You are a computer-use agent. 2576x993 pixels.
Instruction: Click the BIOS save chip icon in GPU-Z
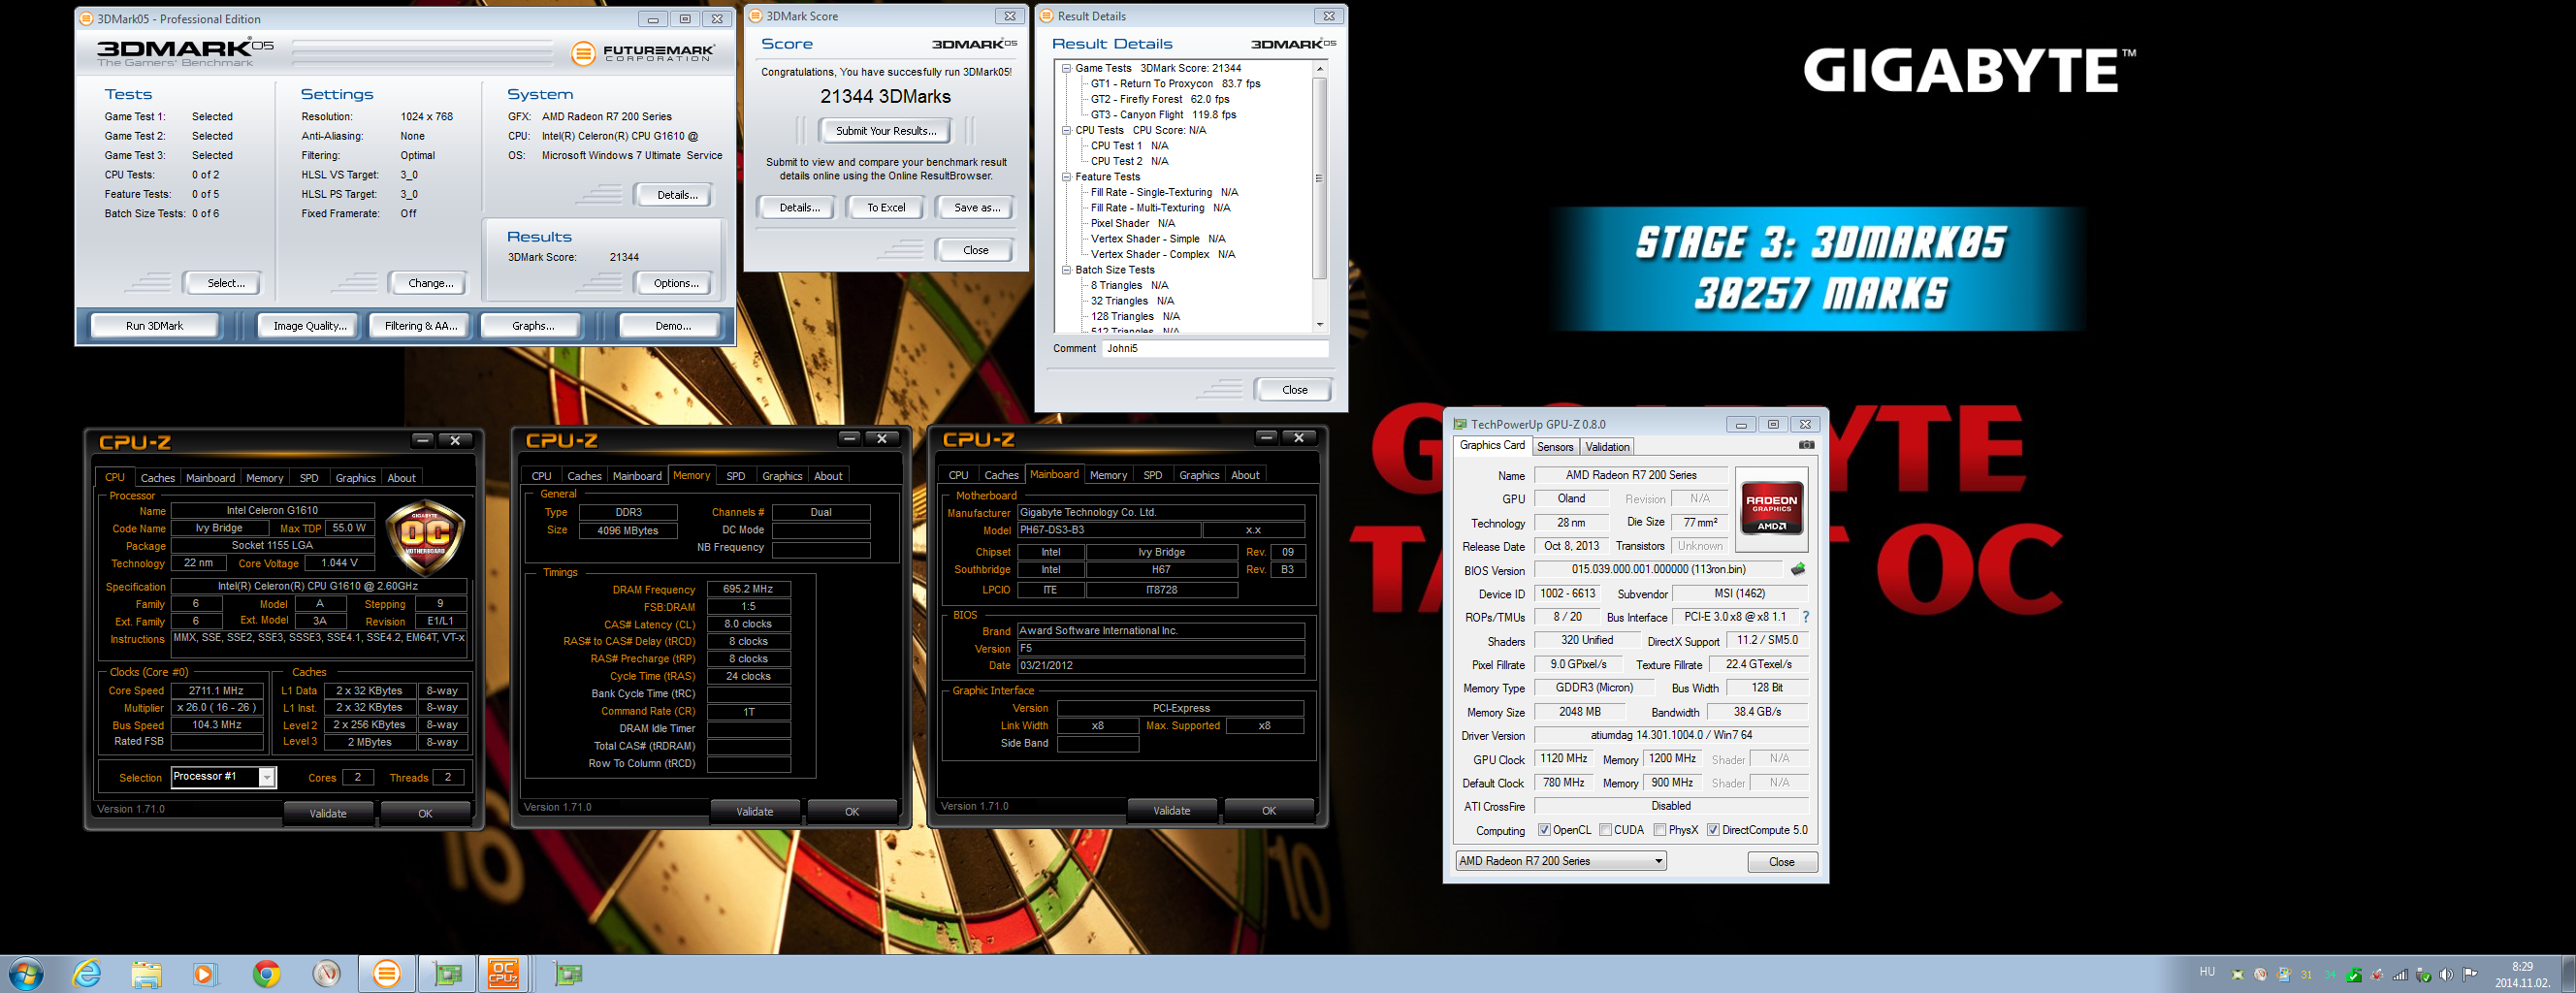pyautogui.click(x=1798, y=569)
